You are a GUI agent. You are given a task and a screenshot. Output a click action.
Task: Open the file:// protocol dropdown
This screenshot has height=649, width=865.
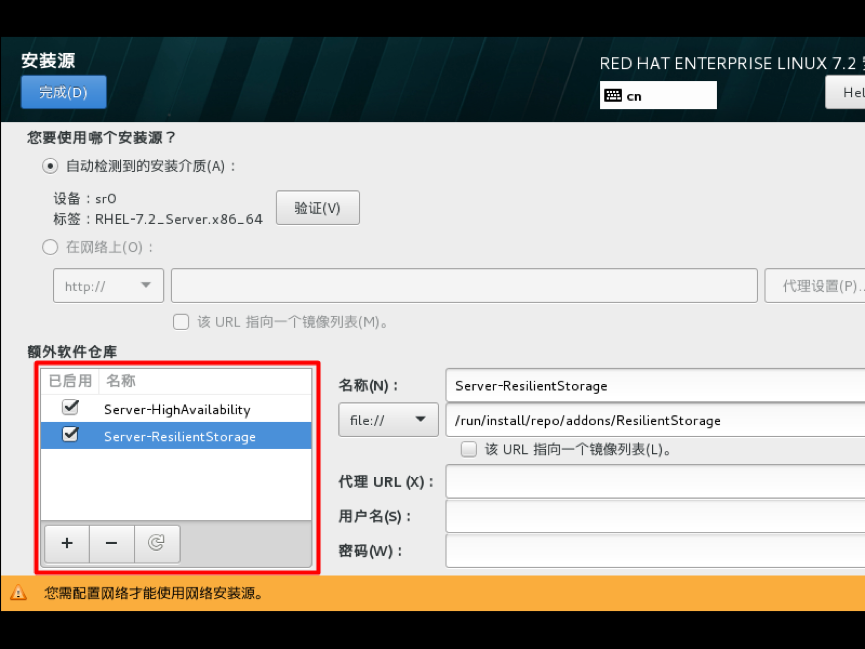(388, 420)
